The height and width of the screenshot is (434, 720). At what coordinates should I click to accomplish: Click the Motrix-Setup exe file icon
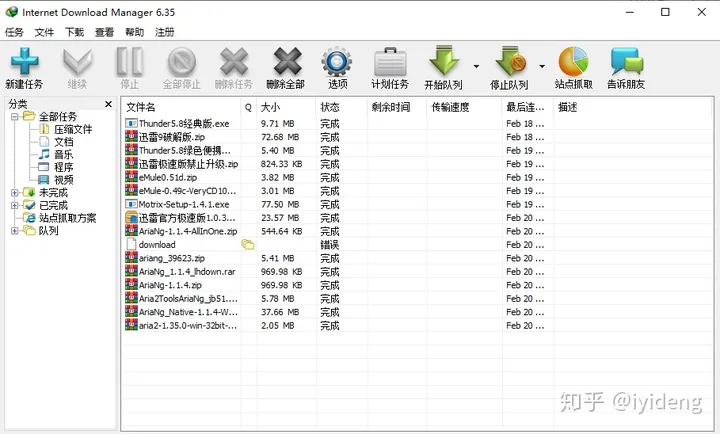[131, 204]
